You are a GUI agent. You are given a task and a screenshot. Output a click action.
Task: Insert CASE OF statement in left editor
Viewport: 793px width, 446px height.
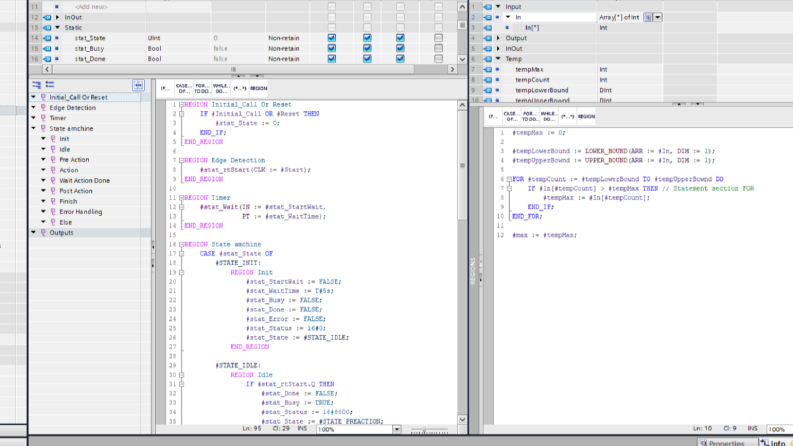coord(183,88)
